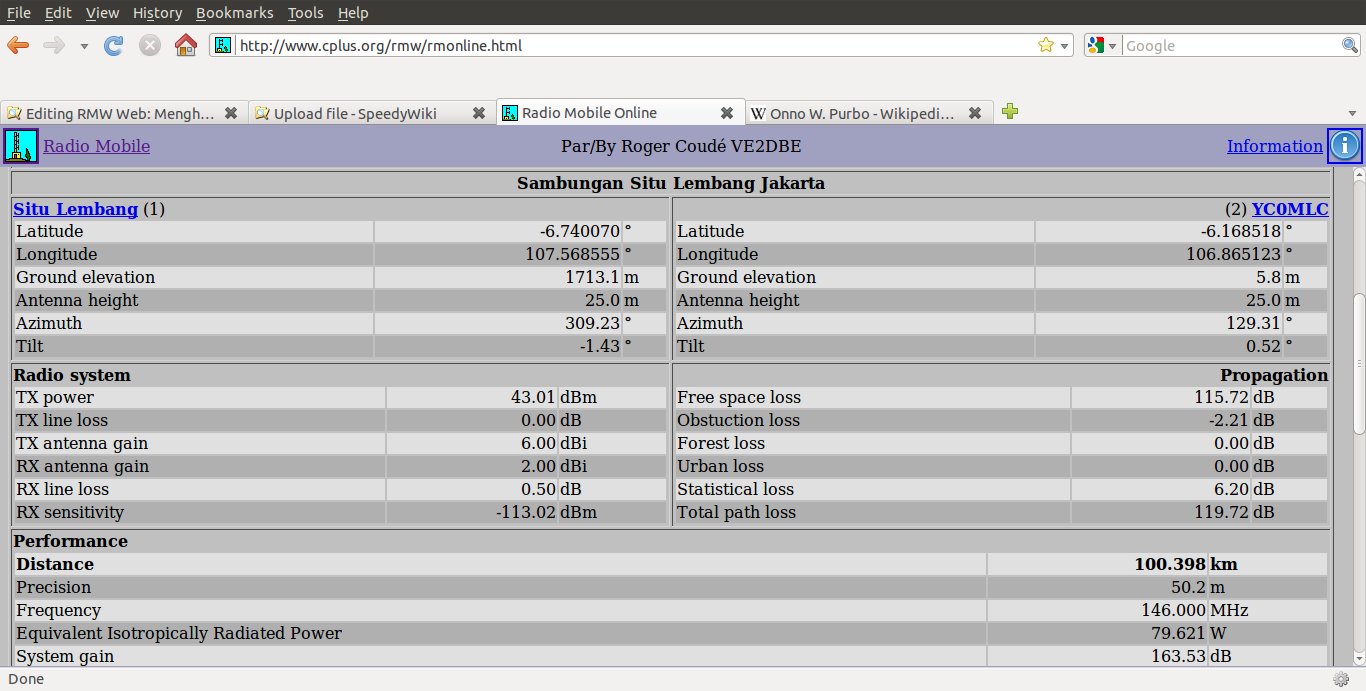
Task: Open the Bookmarks menu
Action: click(x=234, y=13)
